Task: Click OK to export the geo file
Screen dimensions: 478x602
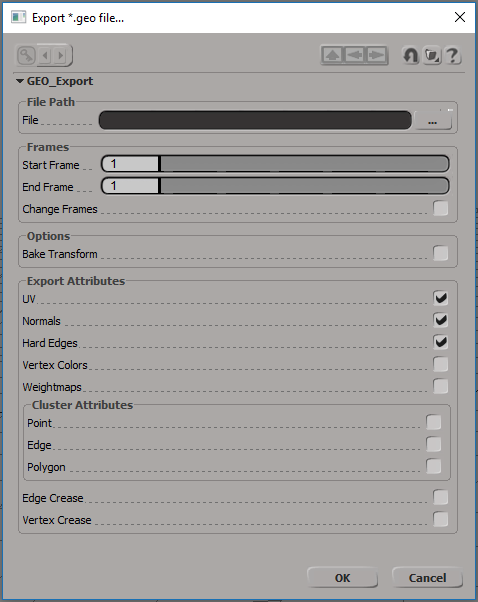Action: 342,578
